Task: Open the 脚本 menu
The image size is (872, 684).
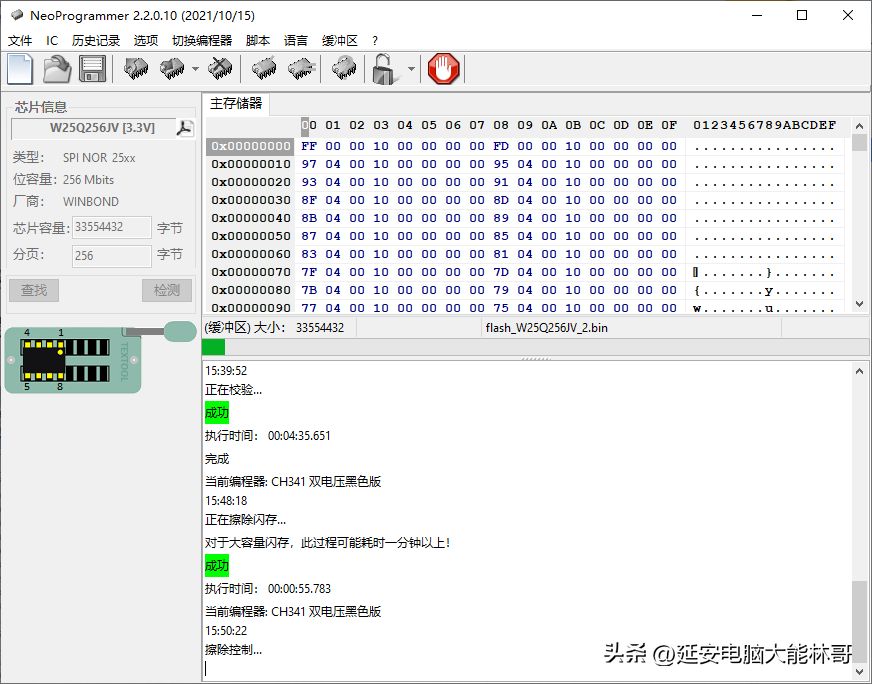Action: [x=258, y=41]
